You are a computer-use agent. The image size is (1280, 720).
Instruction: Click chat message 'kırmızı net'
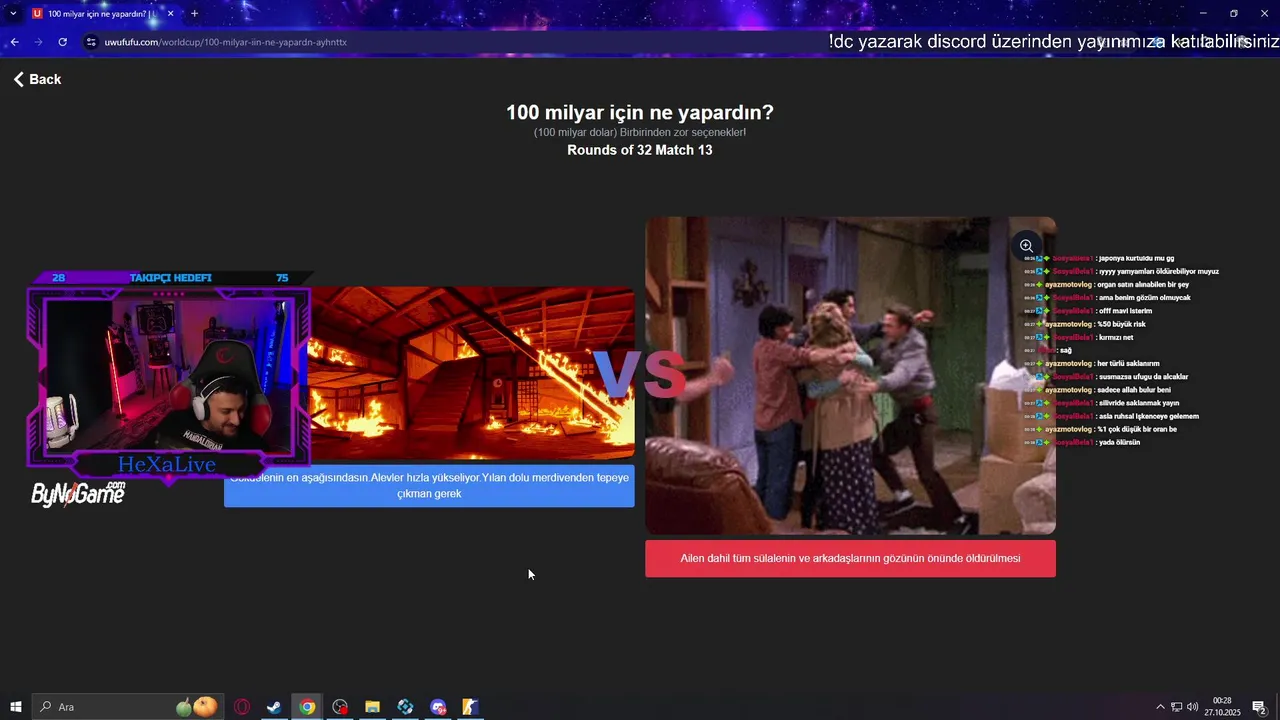1115,337
